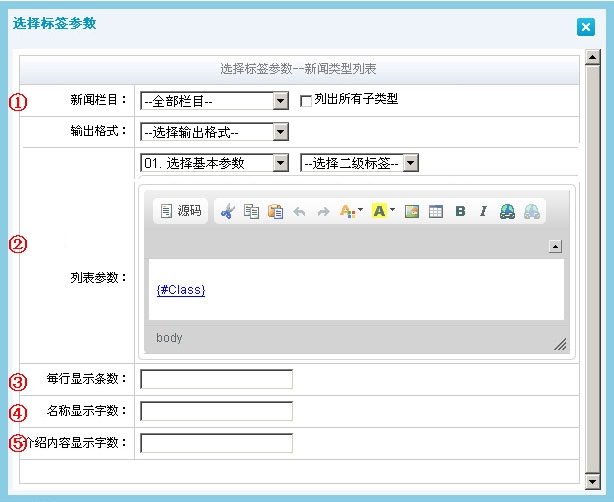Click the 名称显示字数 input field
The width and height of the screenshot is (614, 502).
pyautogui.click(x=217, y=411)
